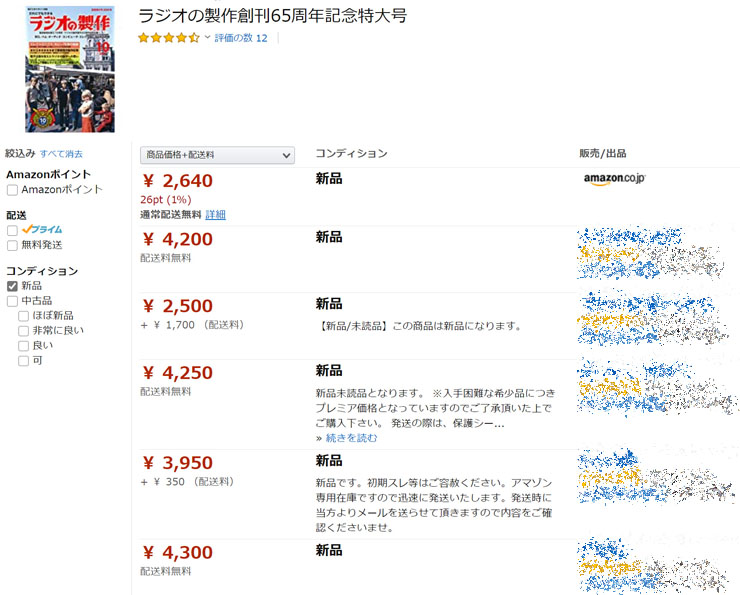Screen dimensions: 740x595
Task: Click the amazon.co.jp seller logo
Action: (614, 179)
